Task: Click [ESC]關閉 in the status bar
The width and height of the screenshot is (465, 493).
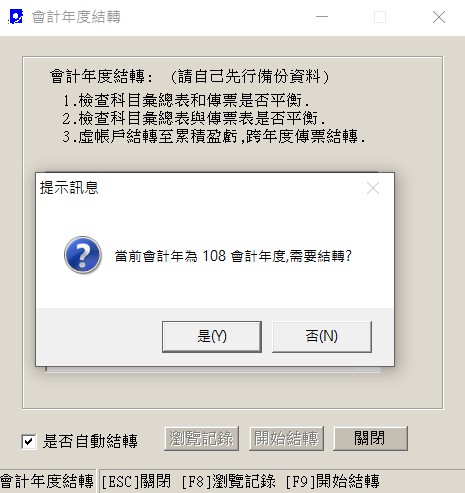Action: [136, 482]
